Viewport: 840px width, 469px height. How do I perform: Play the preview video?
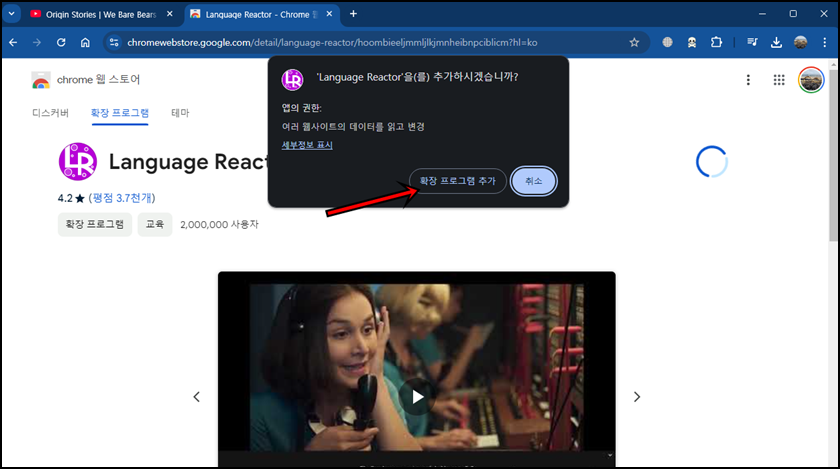(417, 397)
